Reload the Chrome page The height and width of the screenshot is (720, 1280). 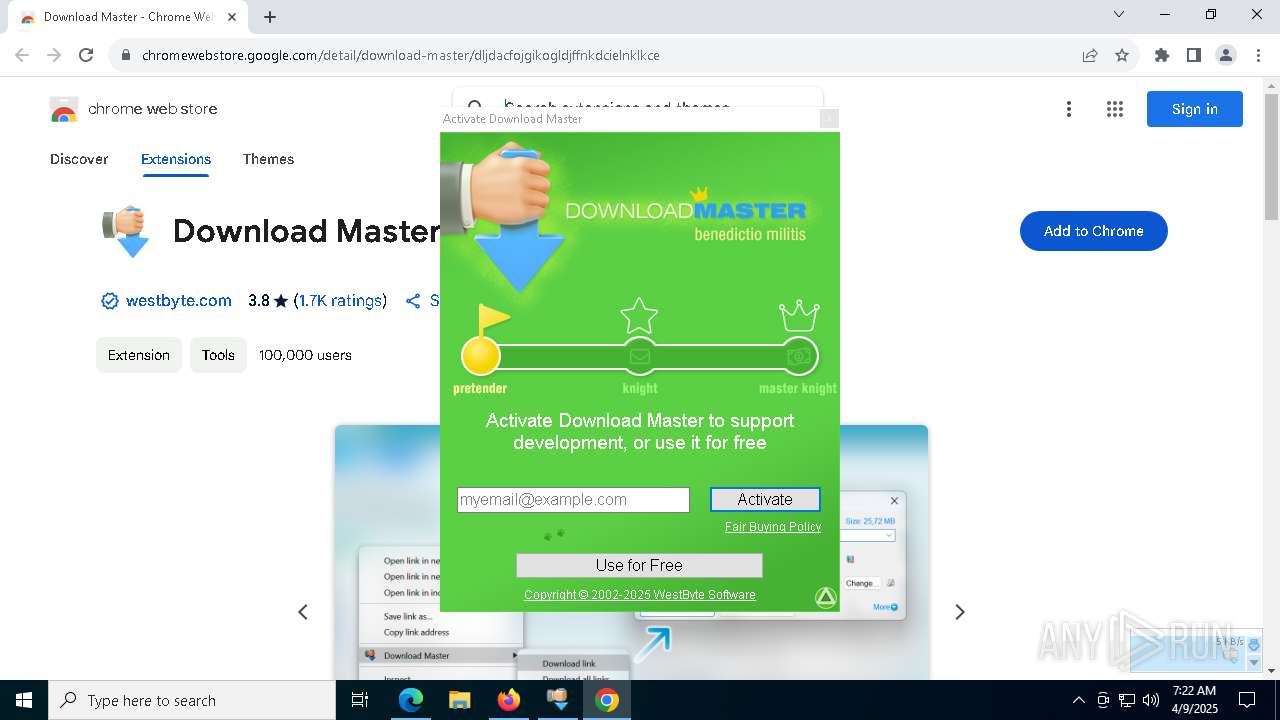point(86,55)
